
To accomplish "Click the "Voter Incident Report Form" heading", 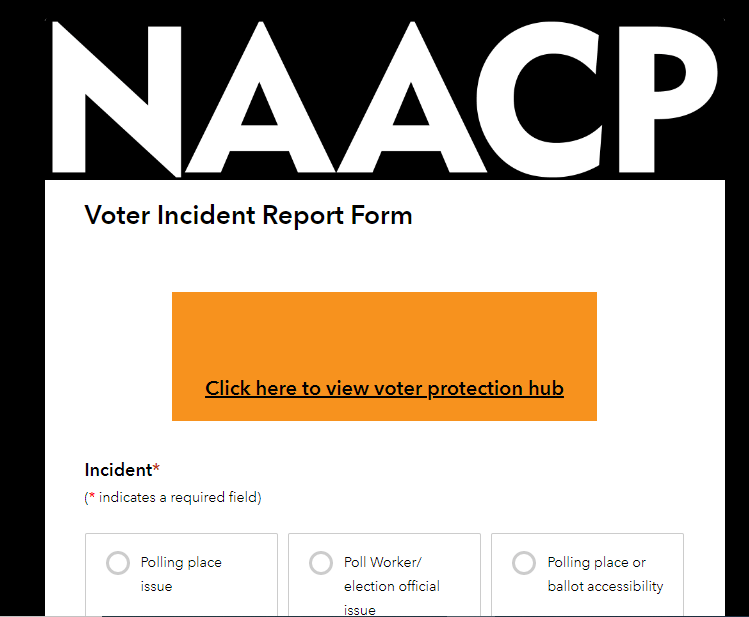I will click(248, 215).
